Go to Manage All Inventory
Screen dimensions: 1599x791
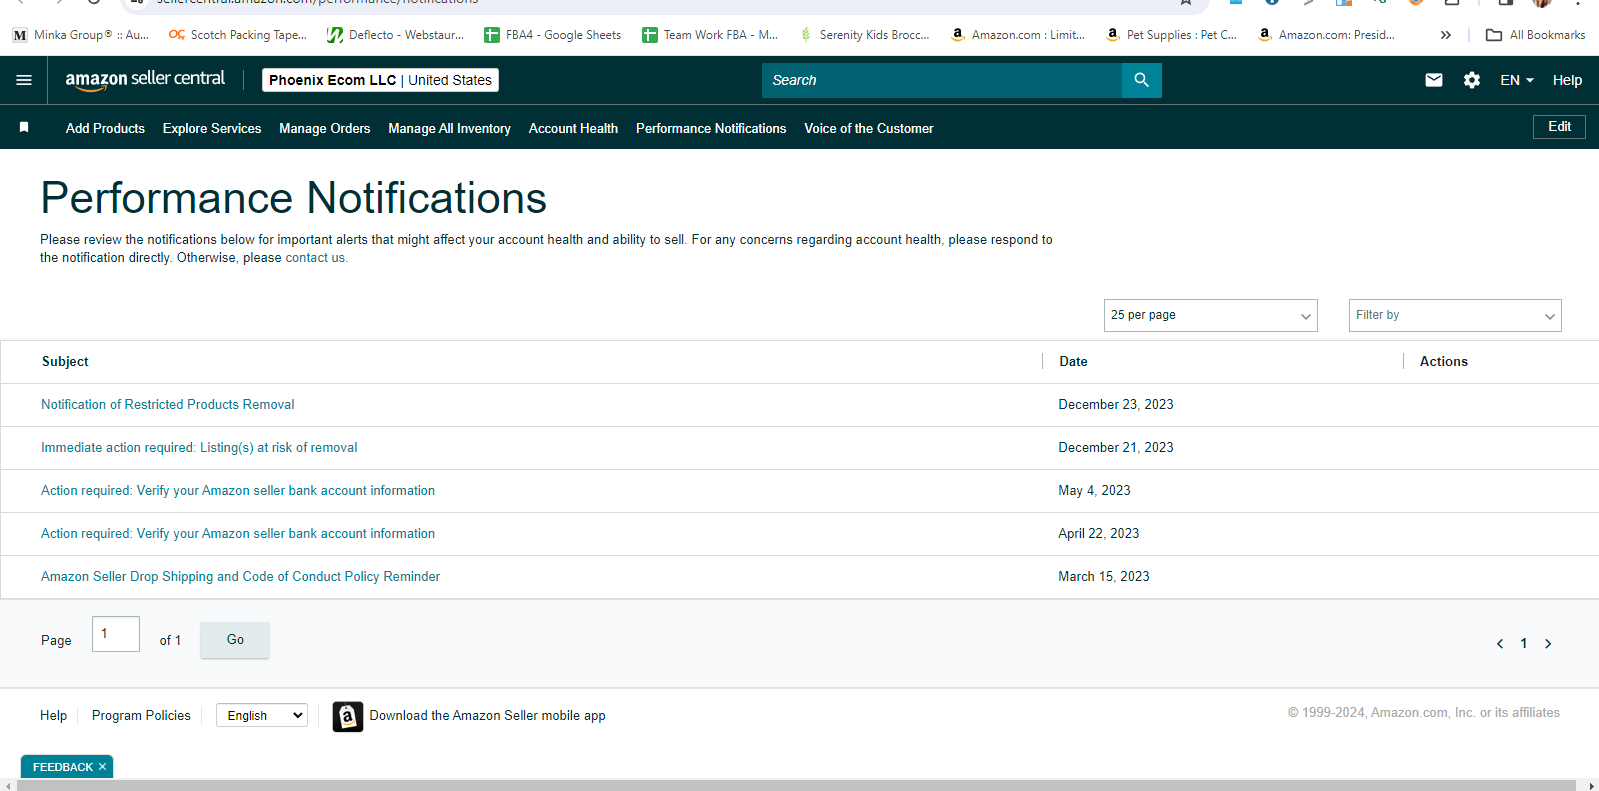point(449,128)
